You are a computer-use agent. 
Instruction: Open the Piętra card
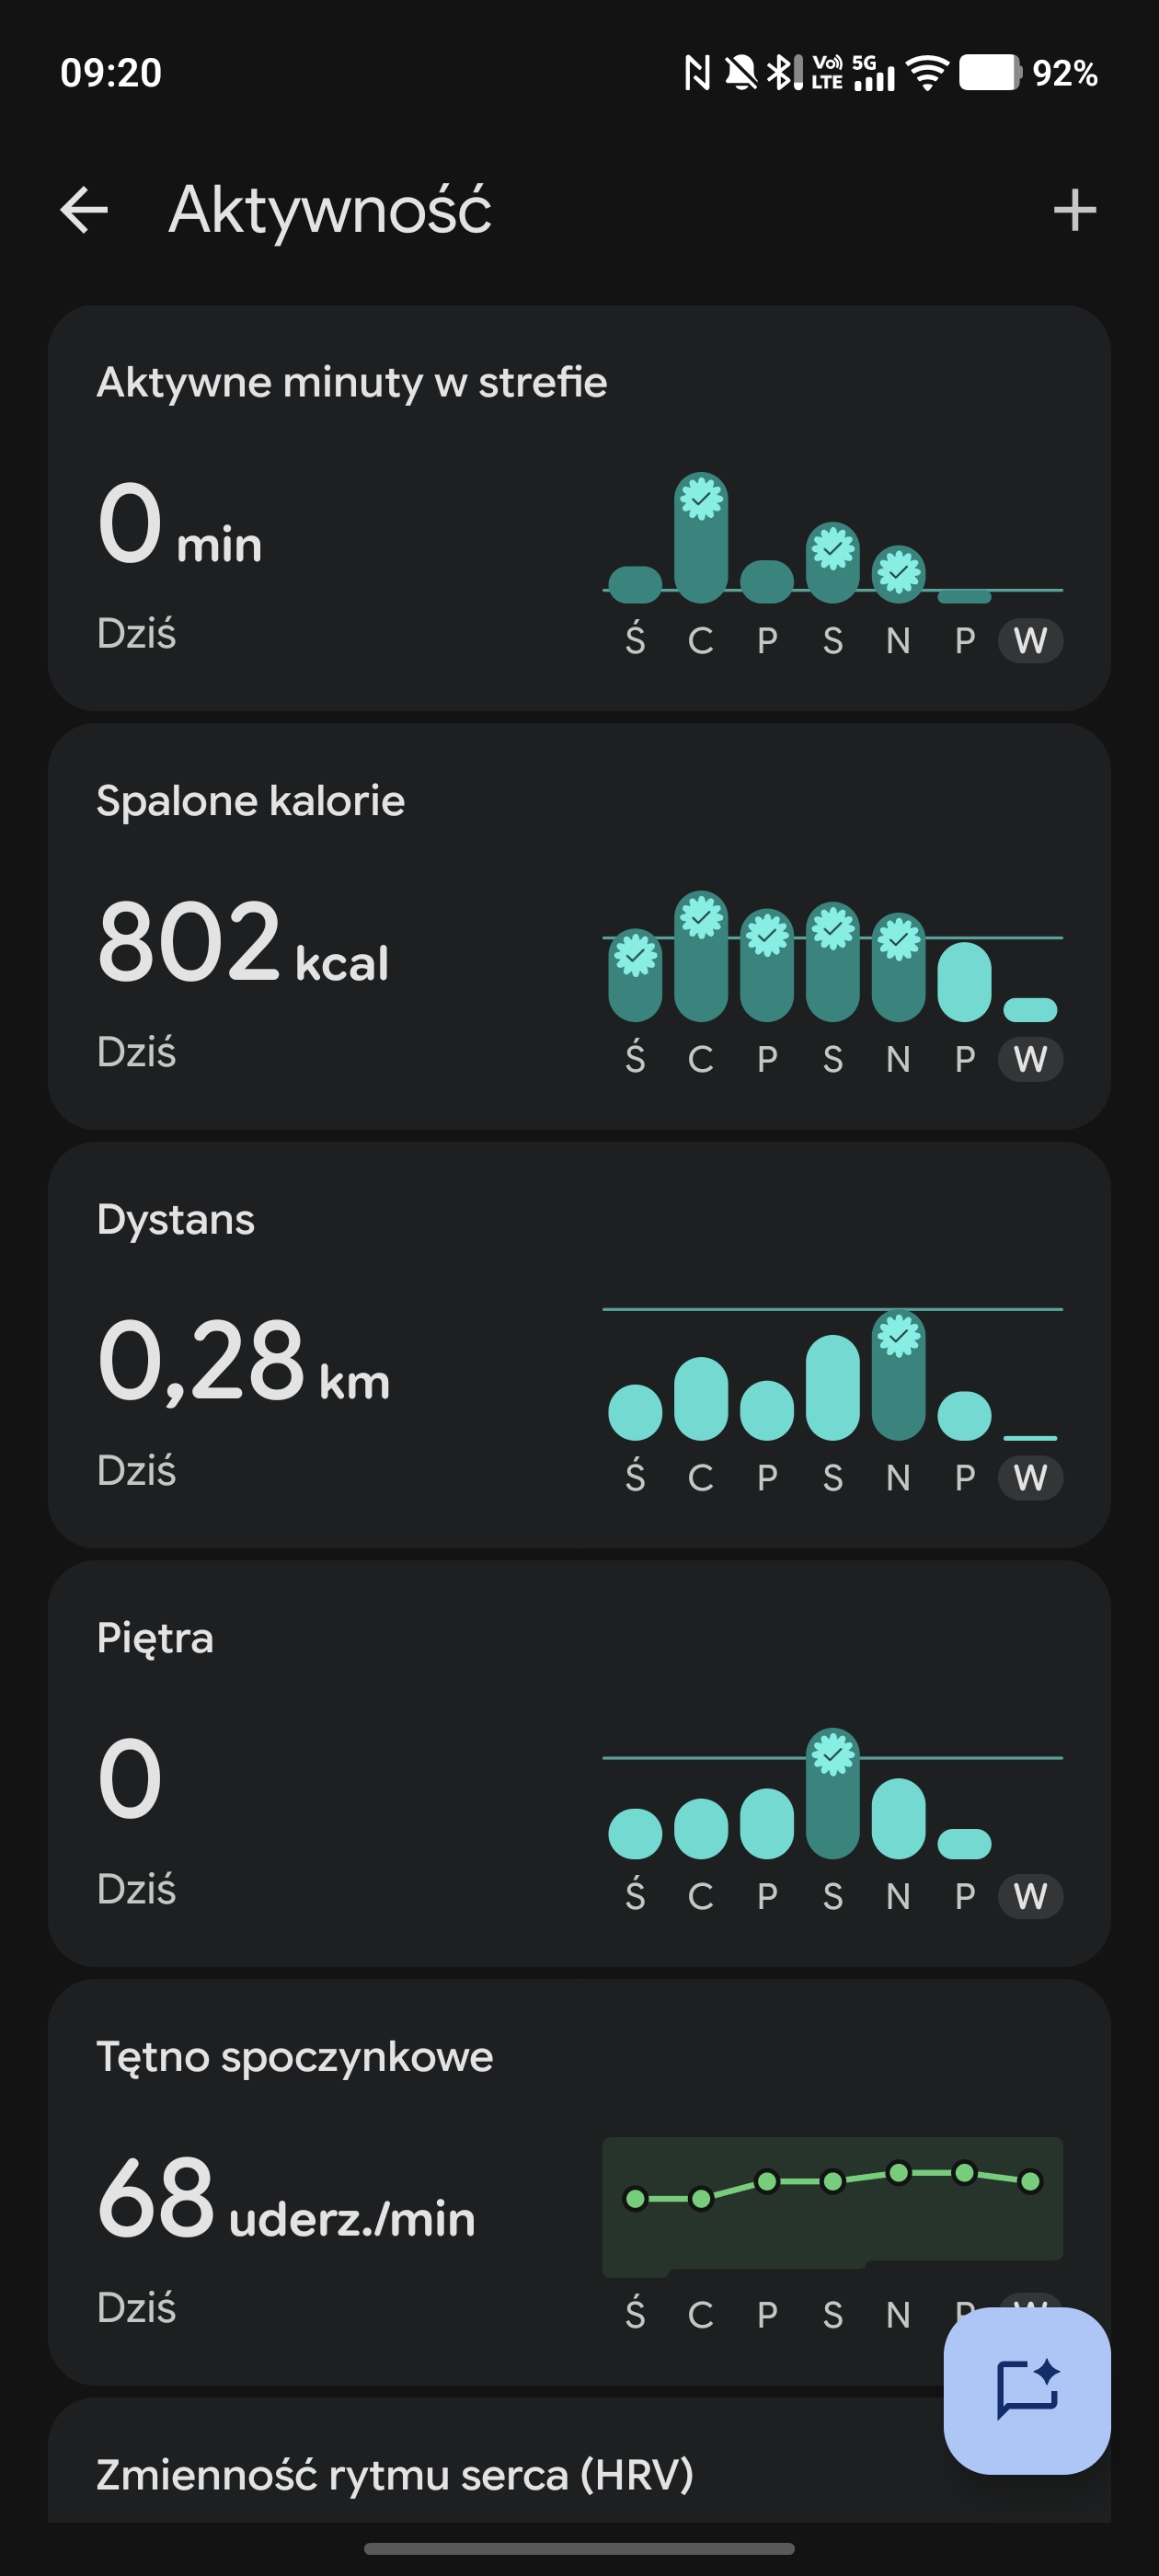579,1763
